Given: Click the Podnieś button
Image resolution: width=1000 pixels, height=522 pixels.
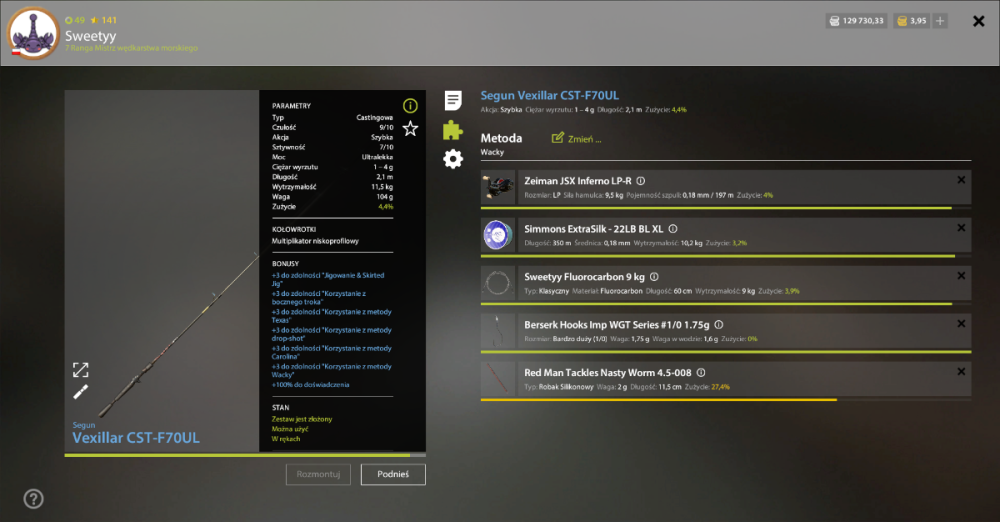Looking at the screenshot, I should [393, 474].
